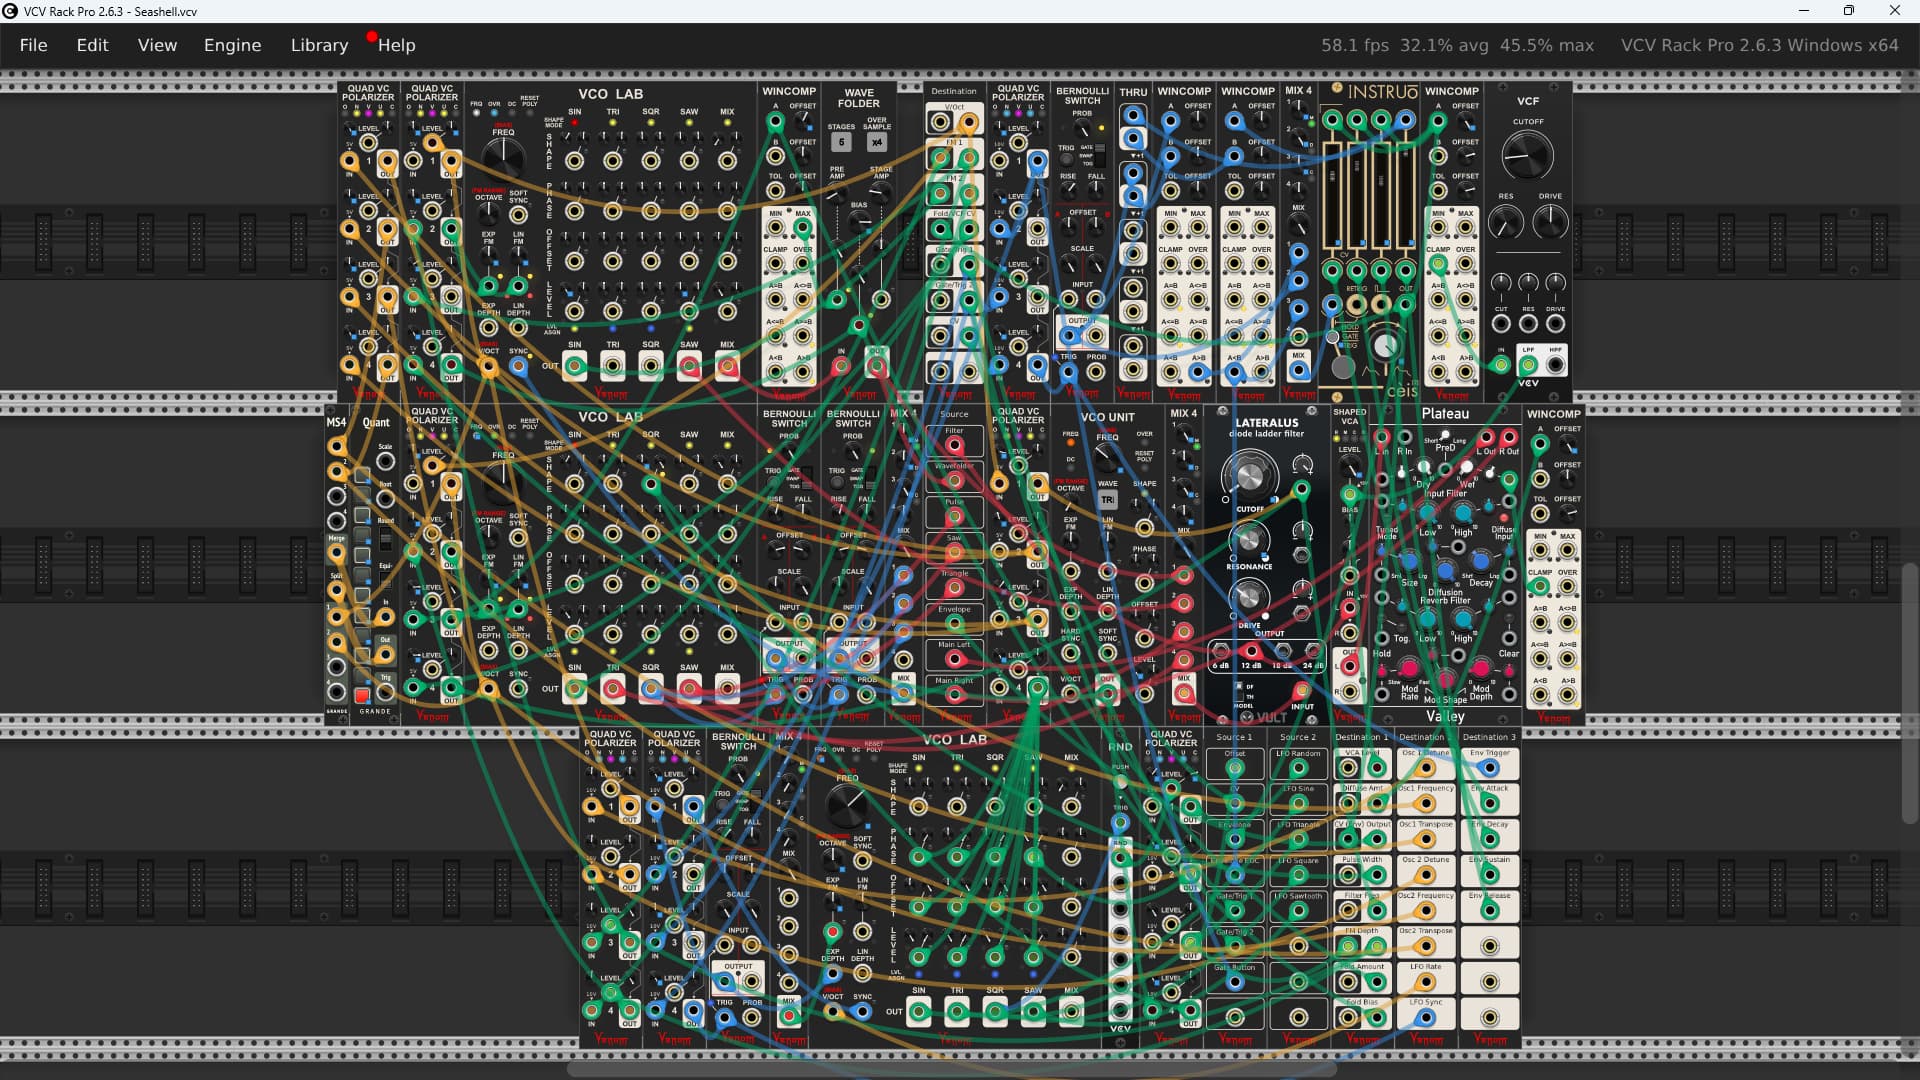This screenshot has width=1920, height=1080.
Task: Click the VCF HPF output jack
Action: [1555, 365]
